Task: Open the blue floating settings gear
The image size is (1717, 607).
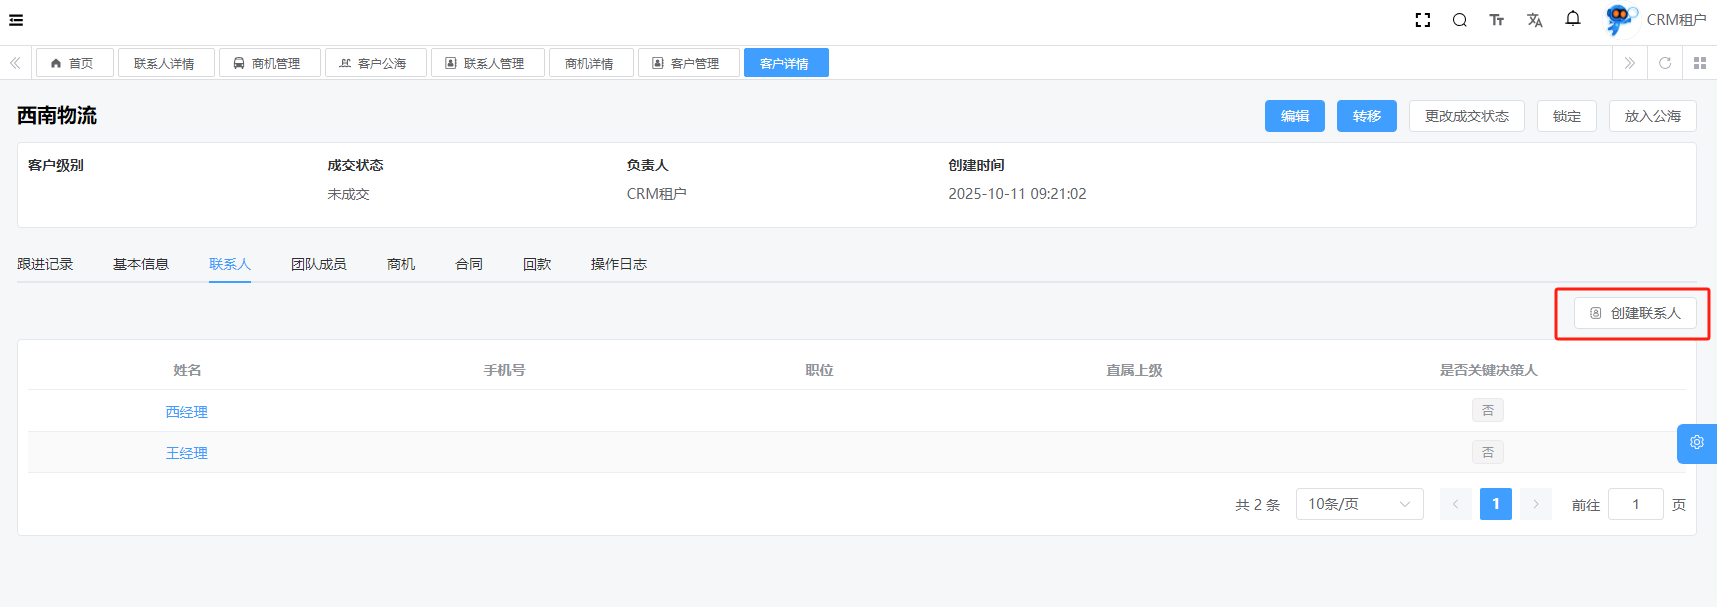Action: 1696,443
